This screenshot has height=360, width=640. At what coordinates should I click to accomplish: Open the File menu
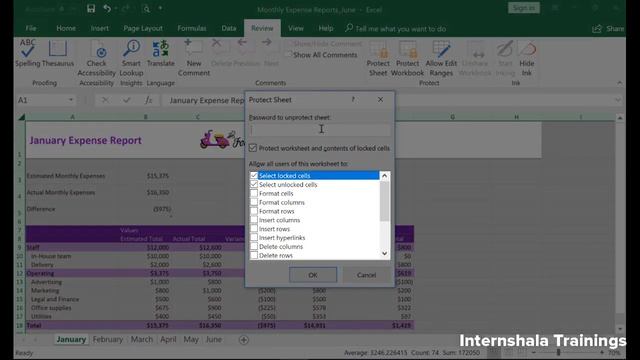(x=31, y=28)
